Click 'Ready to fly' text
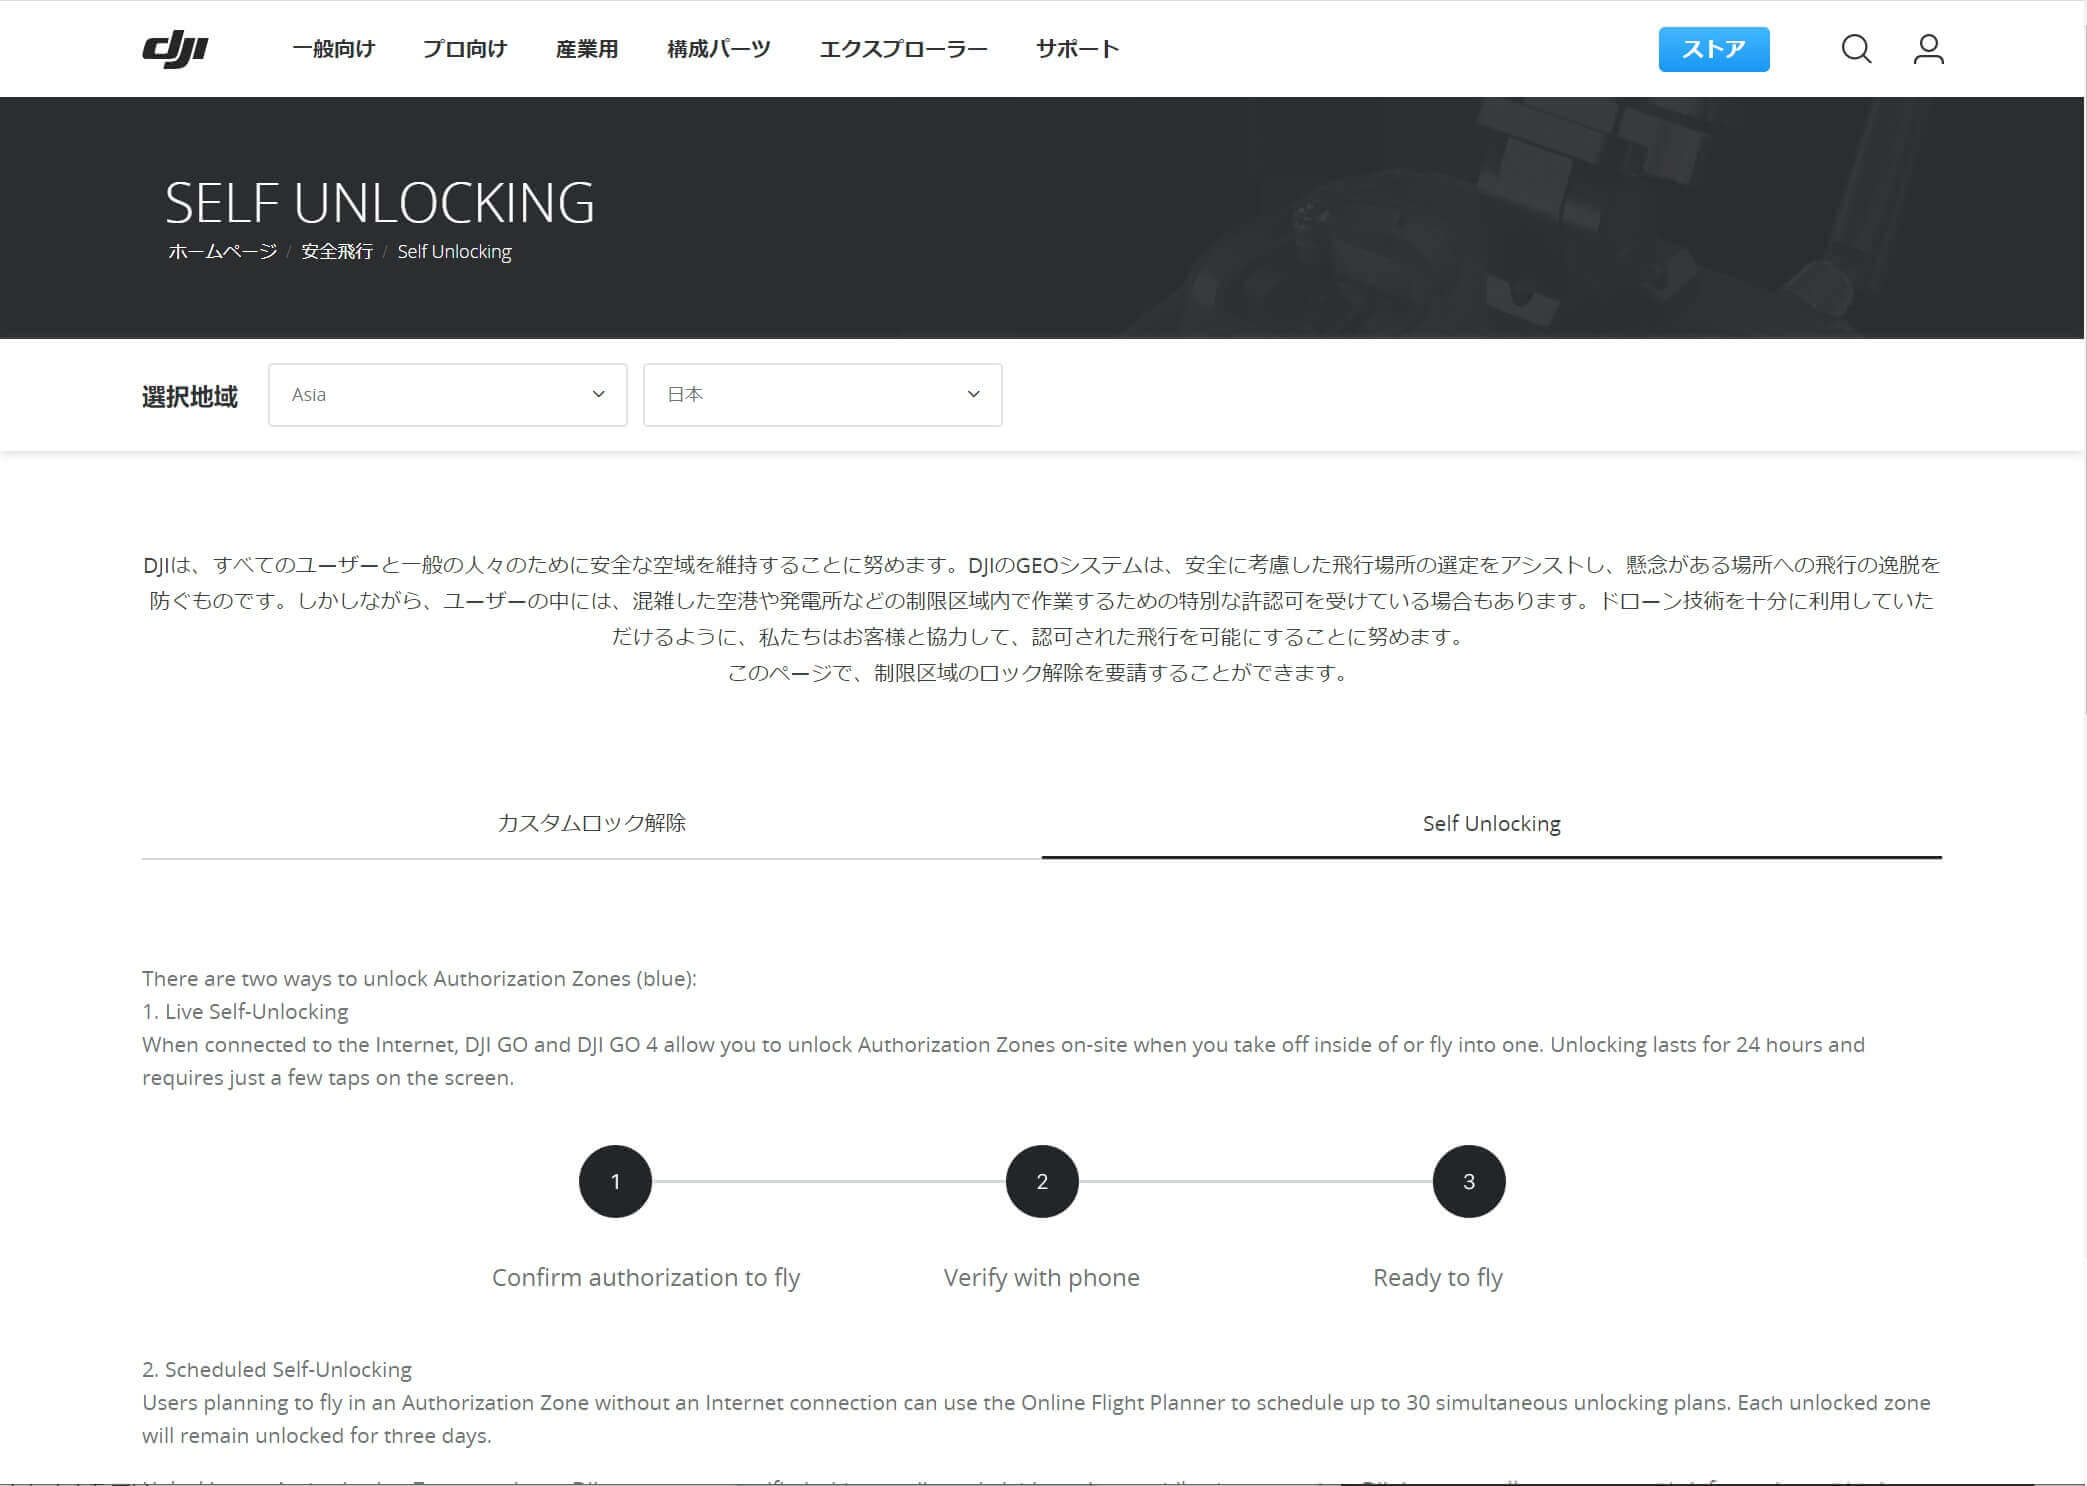 coord(1438,1278)
